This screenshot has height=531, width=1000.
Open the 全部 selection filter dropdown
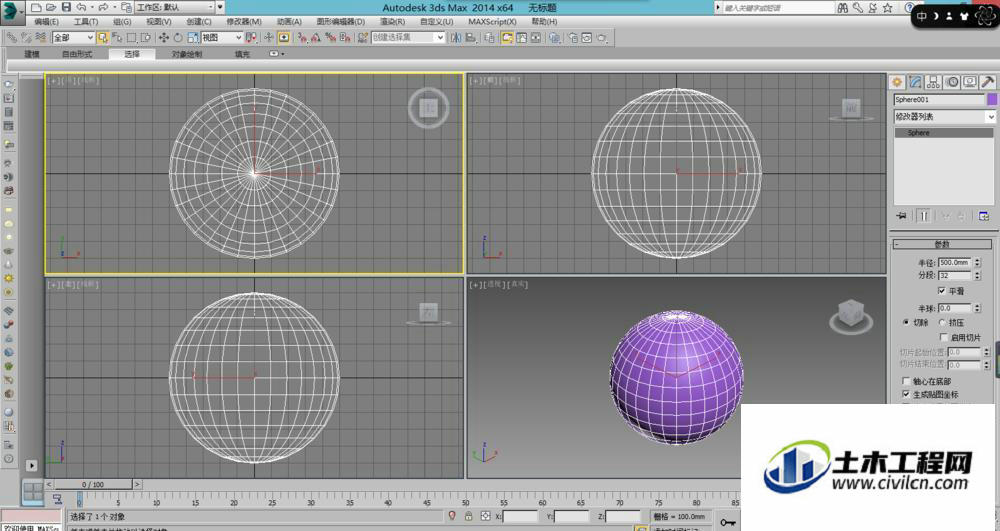73,38
